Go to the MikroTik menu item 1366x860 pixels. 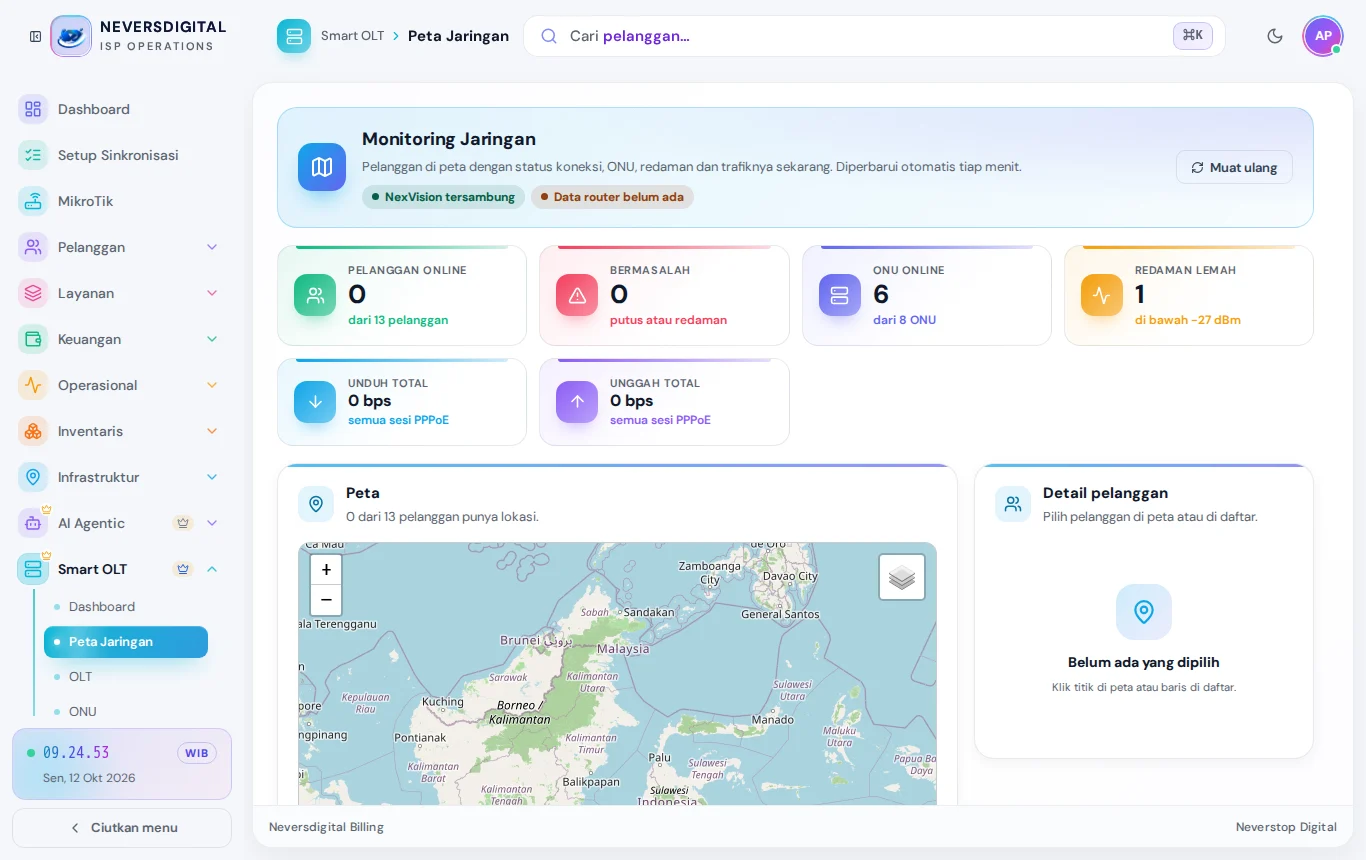click(122, 201)
